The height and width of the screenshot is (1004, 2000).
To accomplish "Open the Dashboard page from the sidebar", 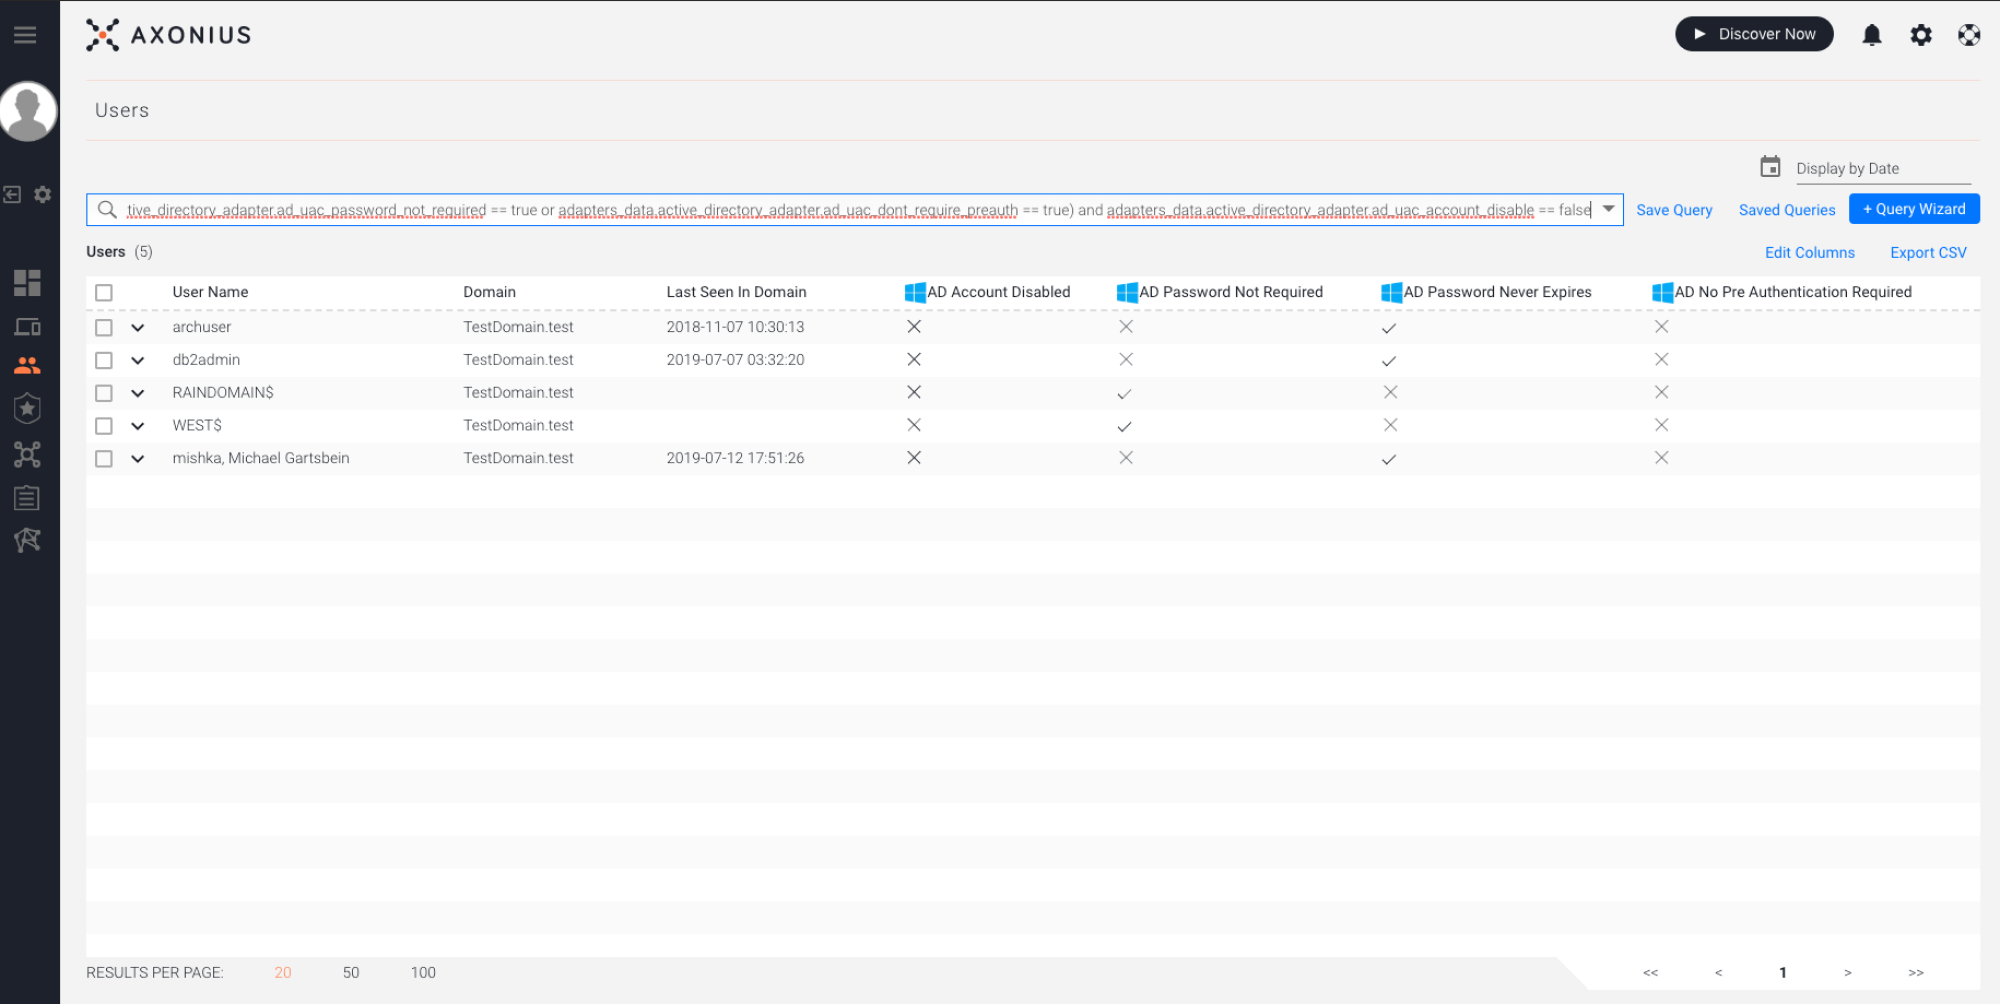I will click(27, 283).
